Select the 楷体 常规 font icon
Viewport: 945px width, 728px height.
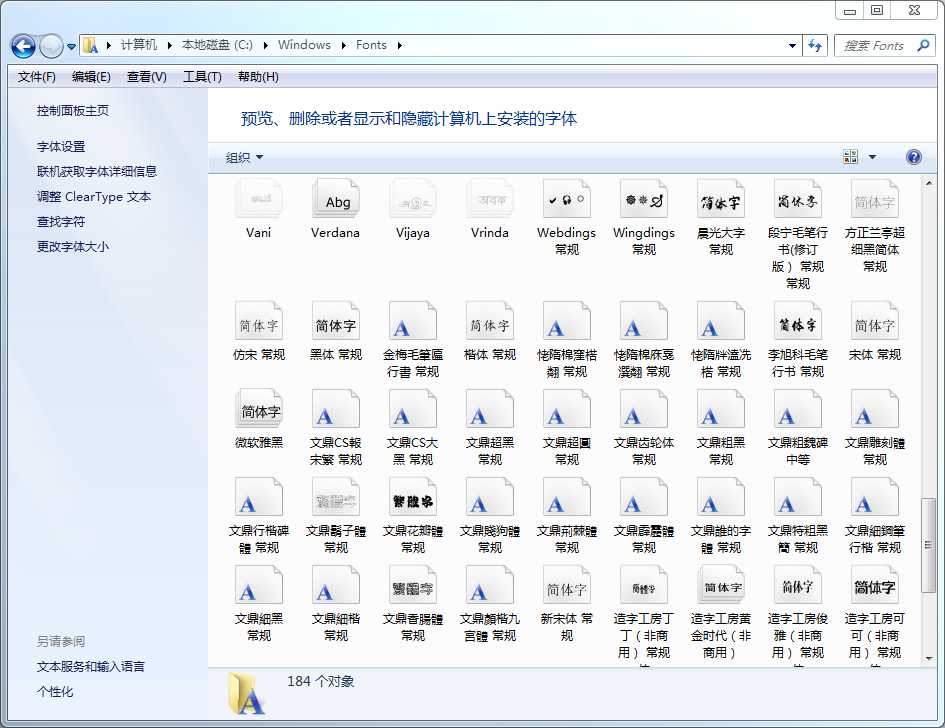(490, 322)
